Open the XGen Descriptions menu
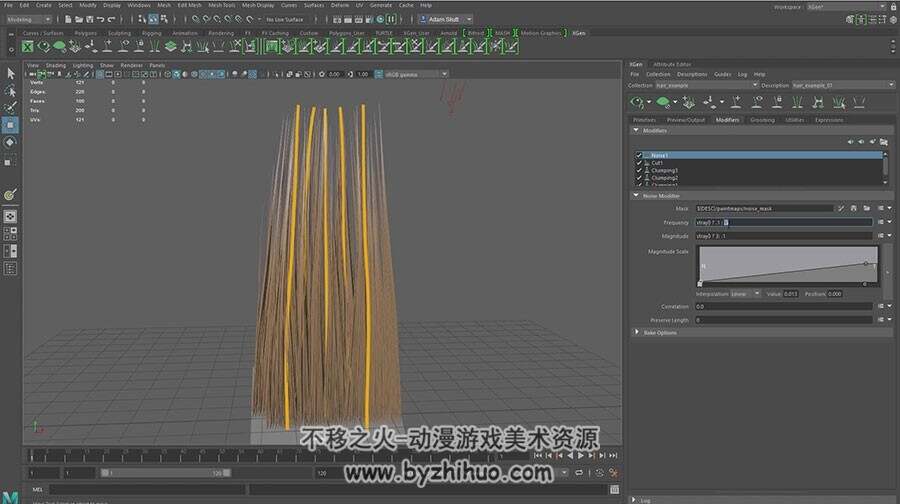The height and width of the screenshot is (504, 900). coord(692,75)
